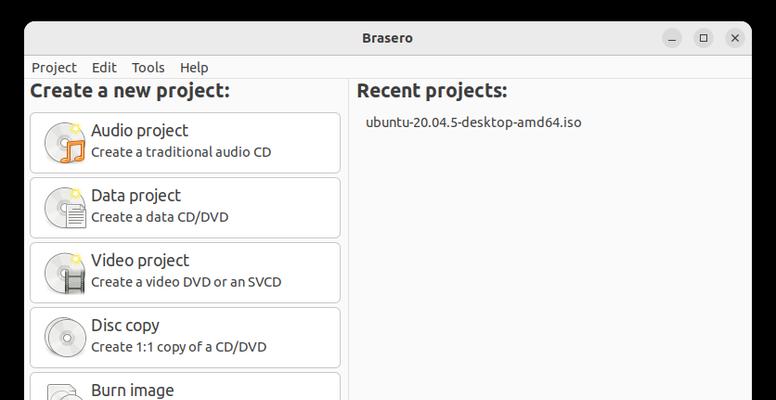Maximize the Brasero window
This screenshot has height=400, width=776.
click(704, 38)
